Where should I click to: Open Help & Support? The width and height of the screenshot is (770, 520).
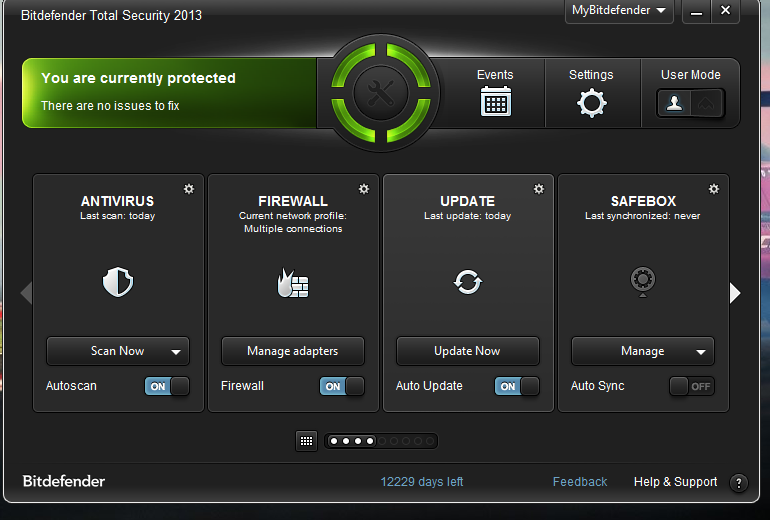point(675,482)
